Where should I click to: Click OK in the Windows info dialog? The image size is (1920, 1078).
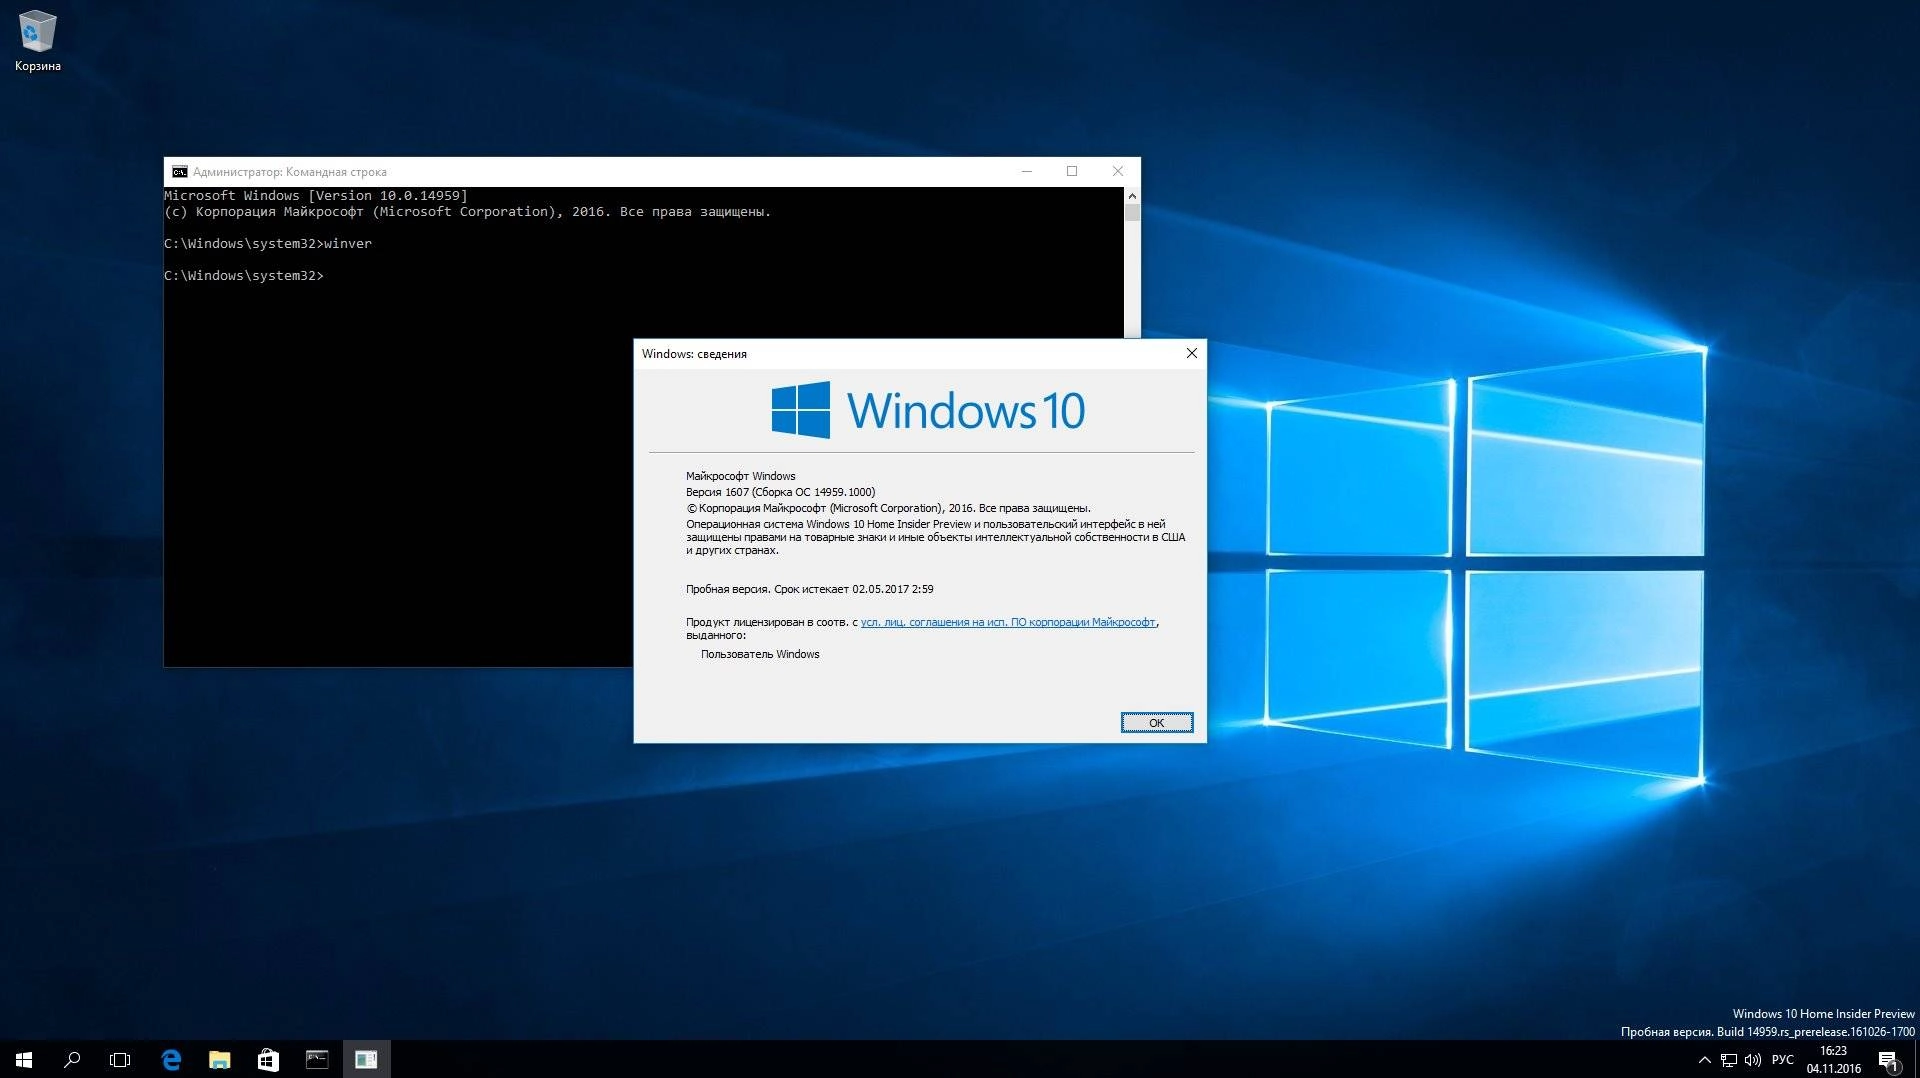pos(1157,722)
